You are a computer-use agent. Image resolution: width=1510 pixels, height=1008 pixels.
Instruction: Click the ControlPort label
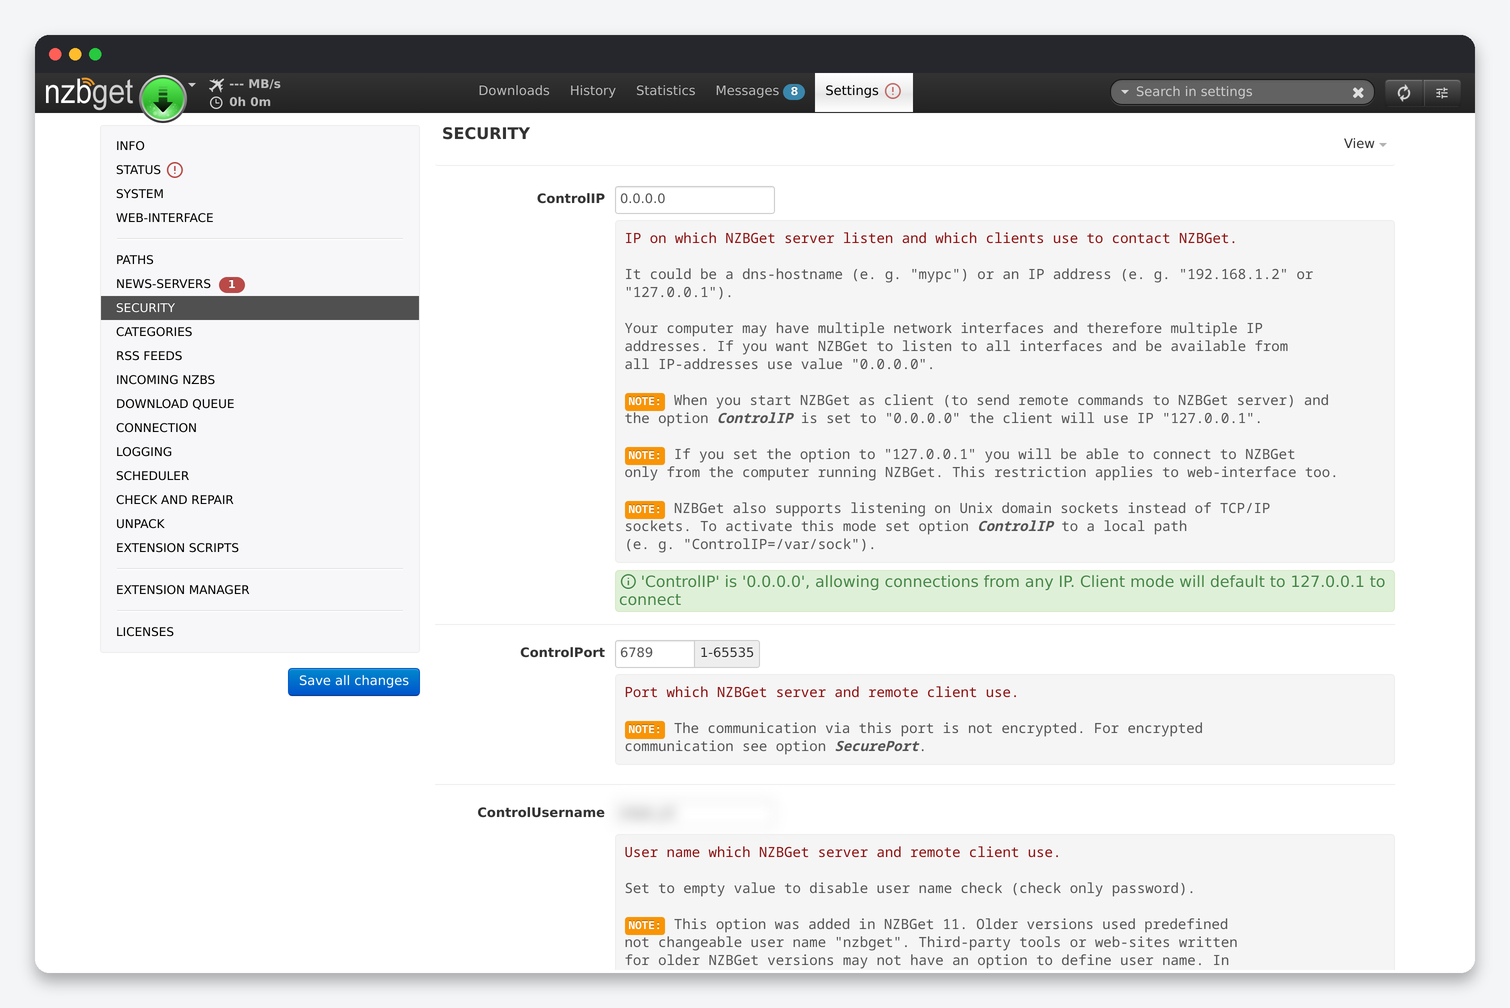pyautogui.click(x=562, y=653)
